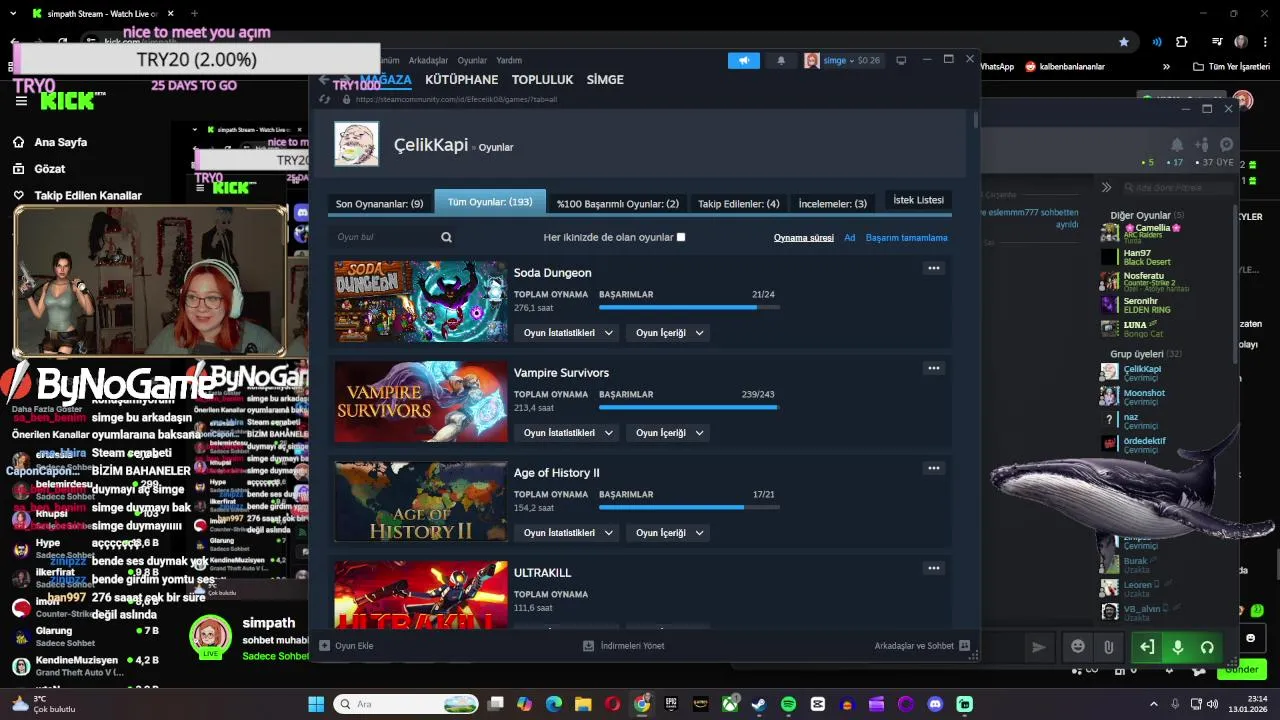Go to SİMGE in Steam navigation
This screenshot has height=720, width=1280.
coord(605,79)
